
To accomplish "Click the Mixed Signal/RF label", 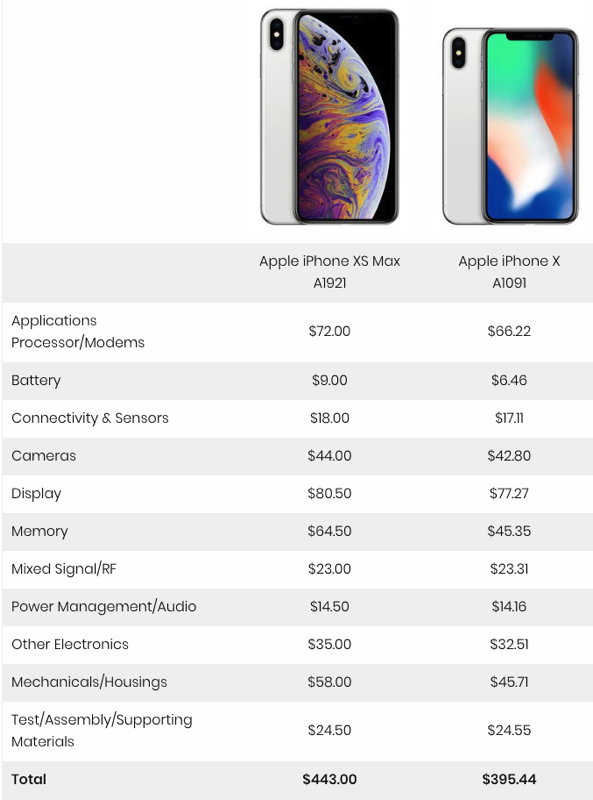I will pos(64,569).
